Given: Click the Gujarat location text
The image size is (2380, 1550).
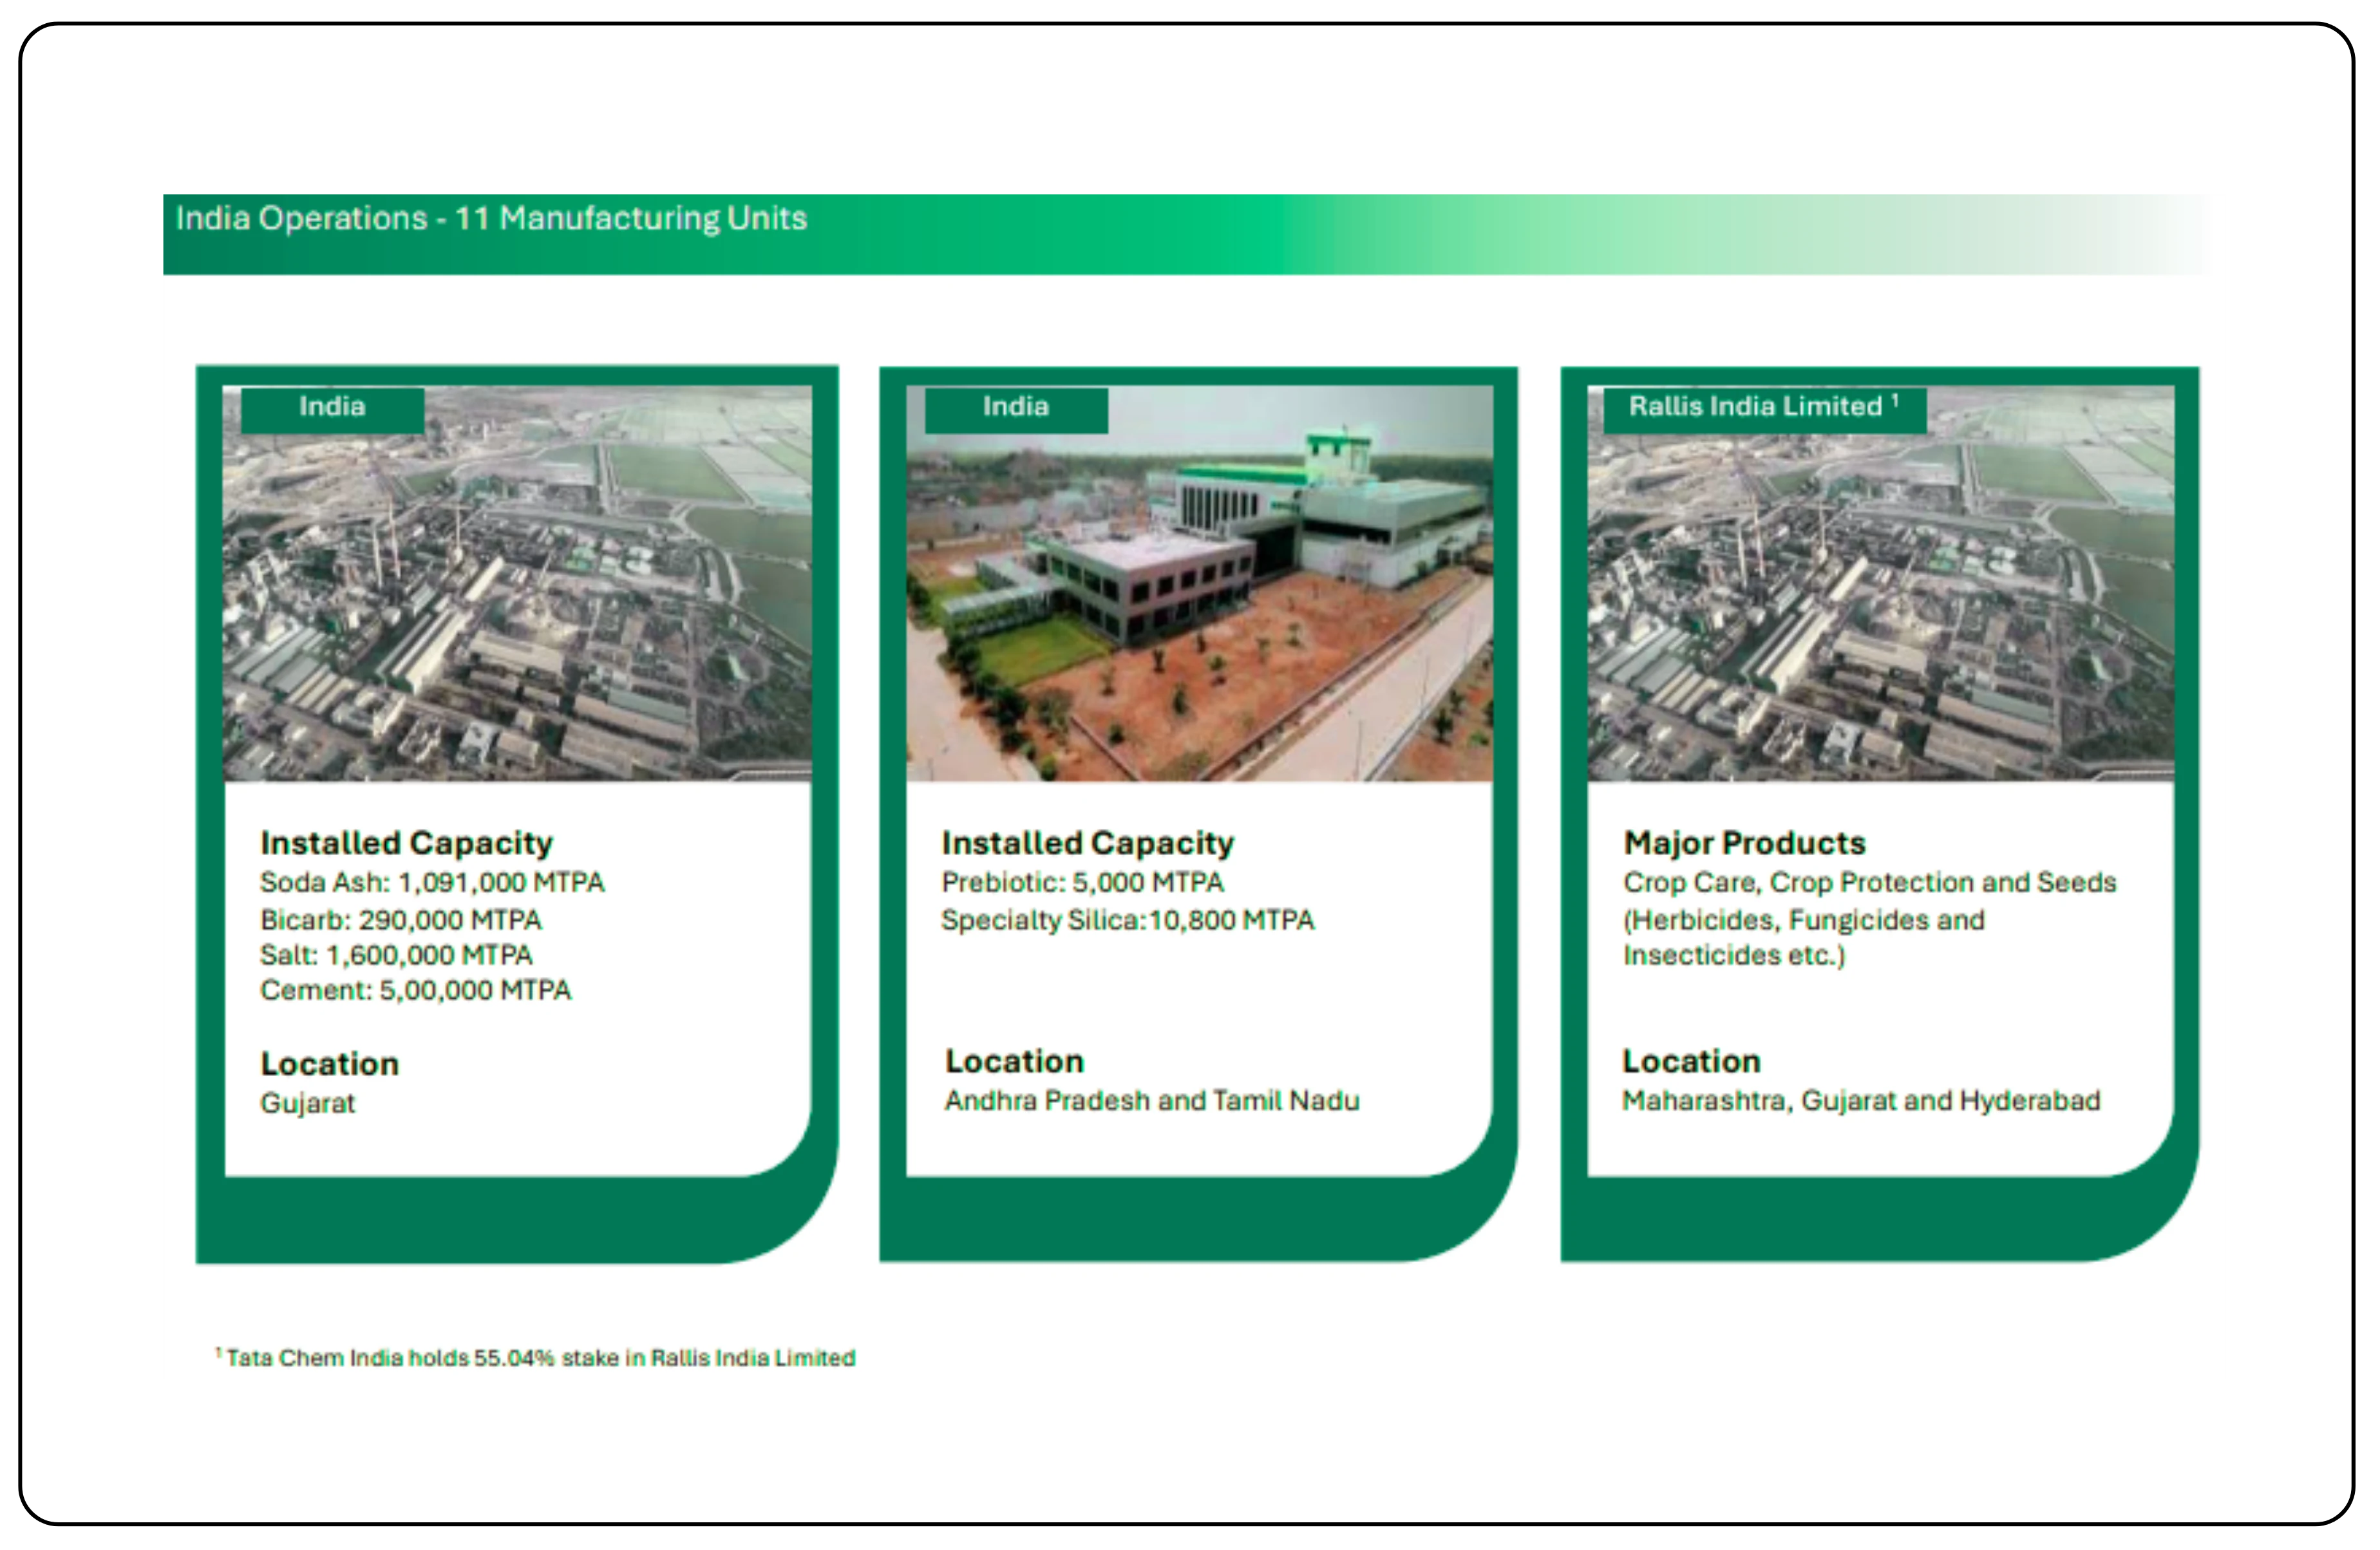Looking at the screenshot, I should (307, 1103).
